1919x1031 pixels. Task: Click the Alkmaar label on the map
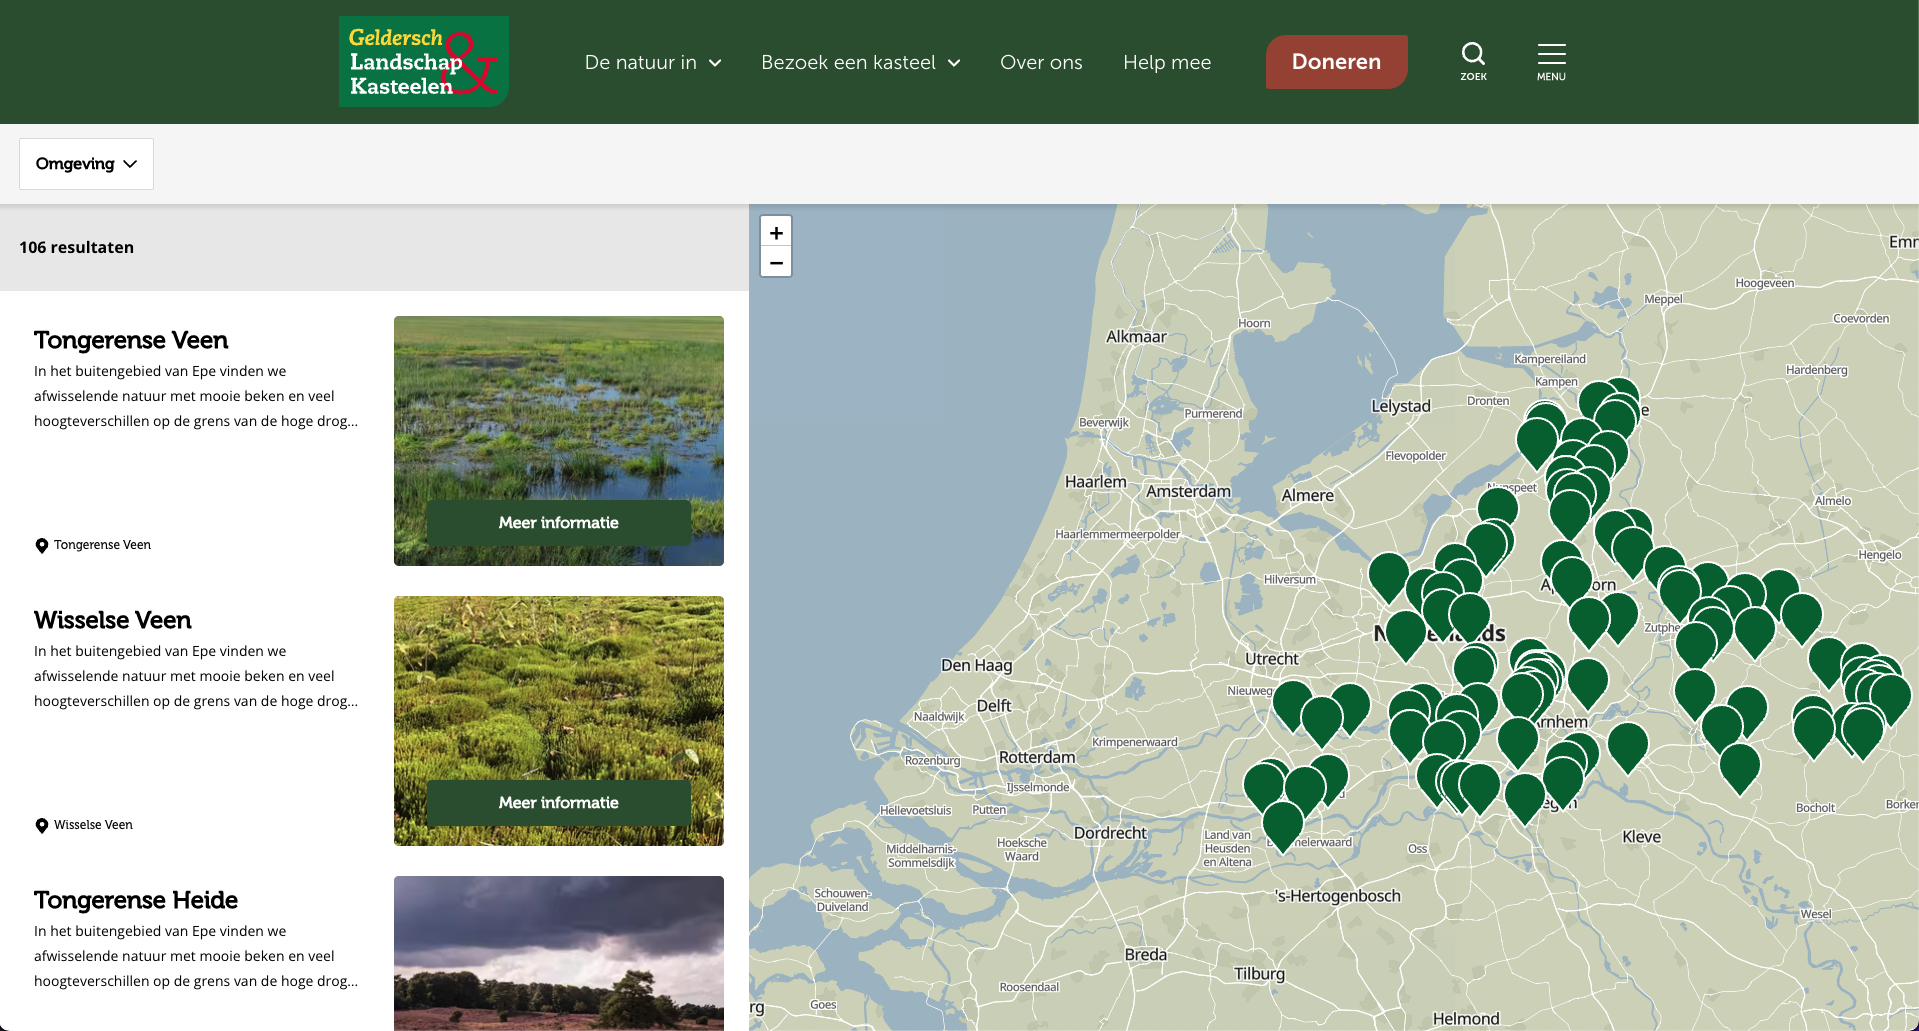[x=1136, y=337]
